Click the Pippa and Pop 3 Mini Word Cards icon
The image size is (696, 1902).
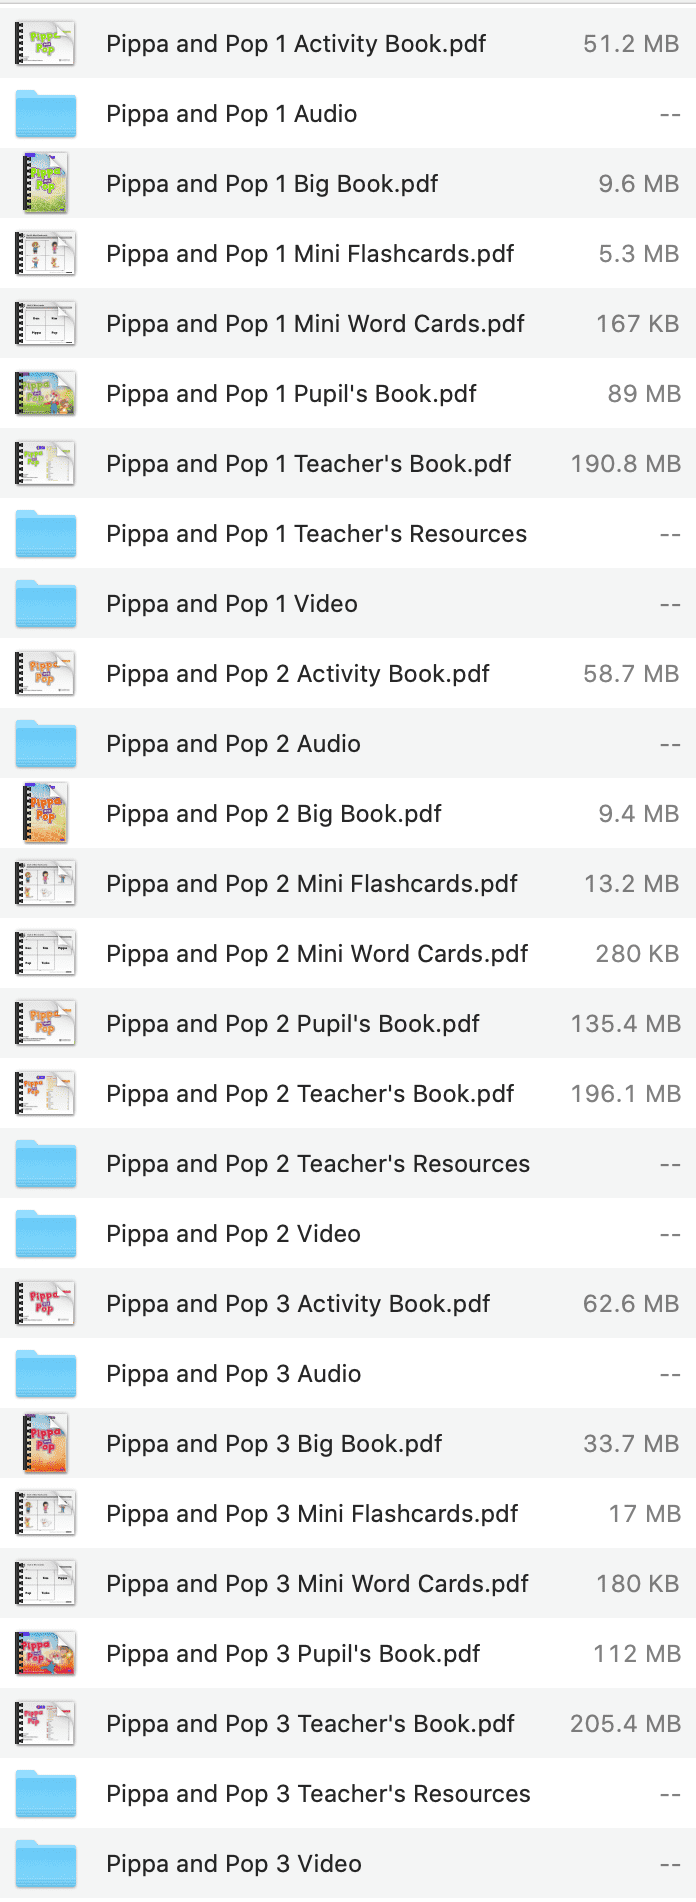pyautogui.click(x=44, y=1584)
